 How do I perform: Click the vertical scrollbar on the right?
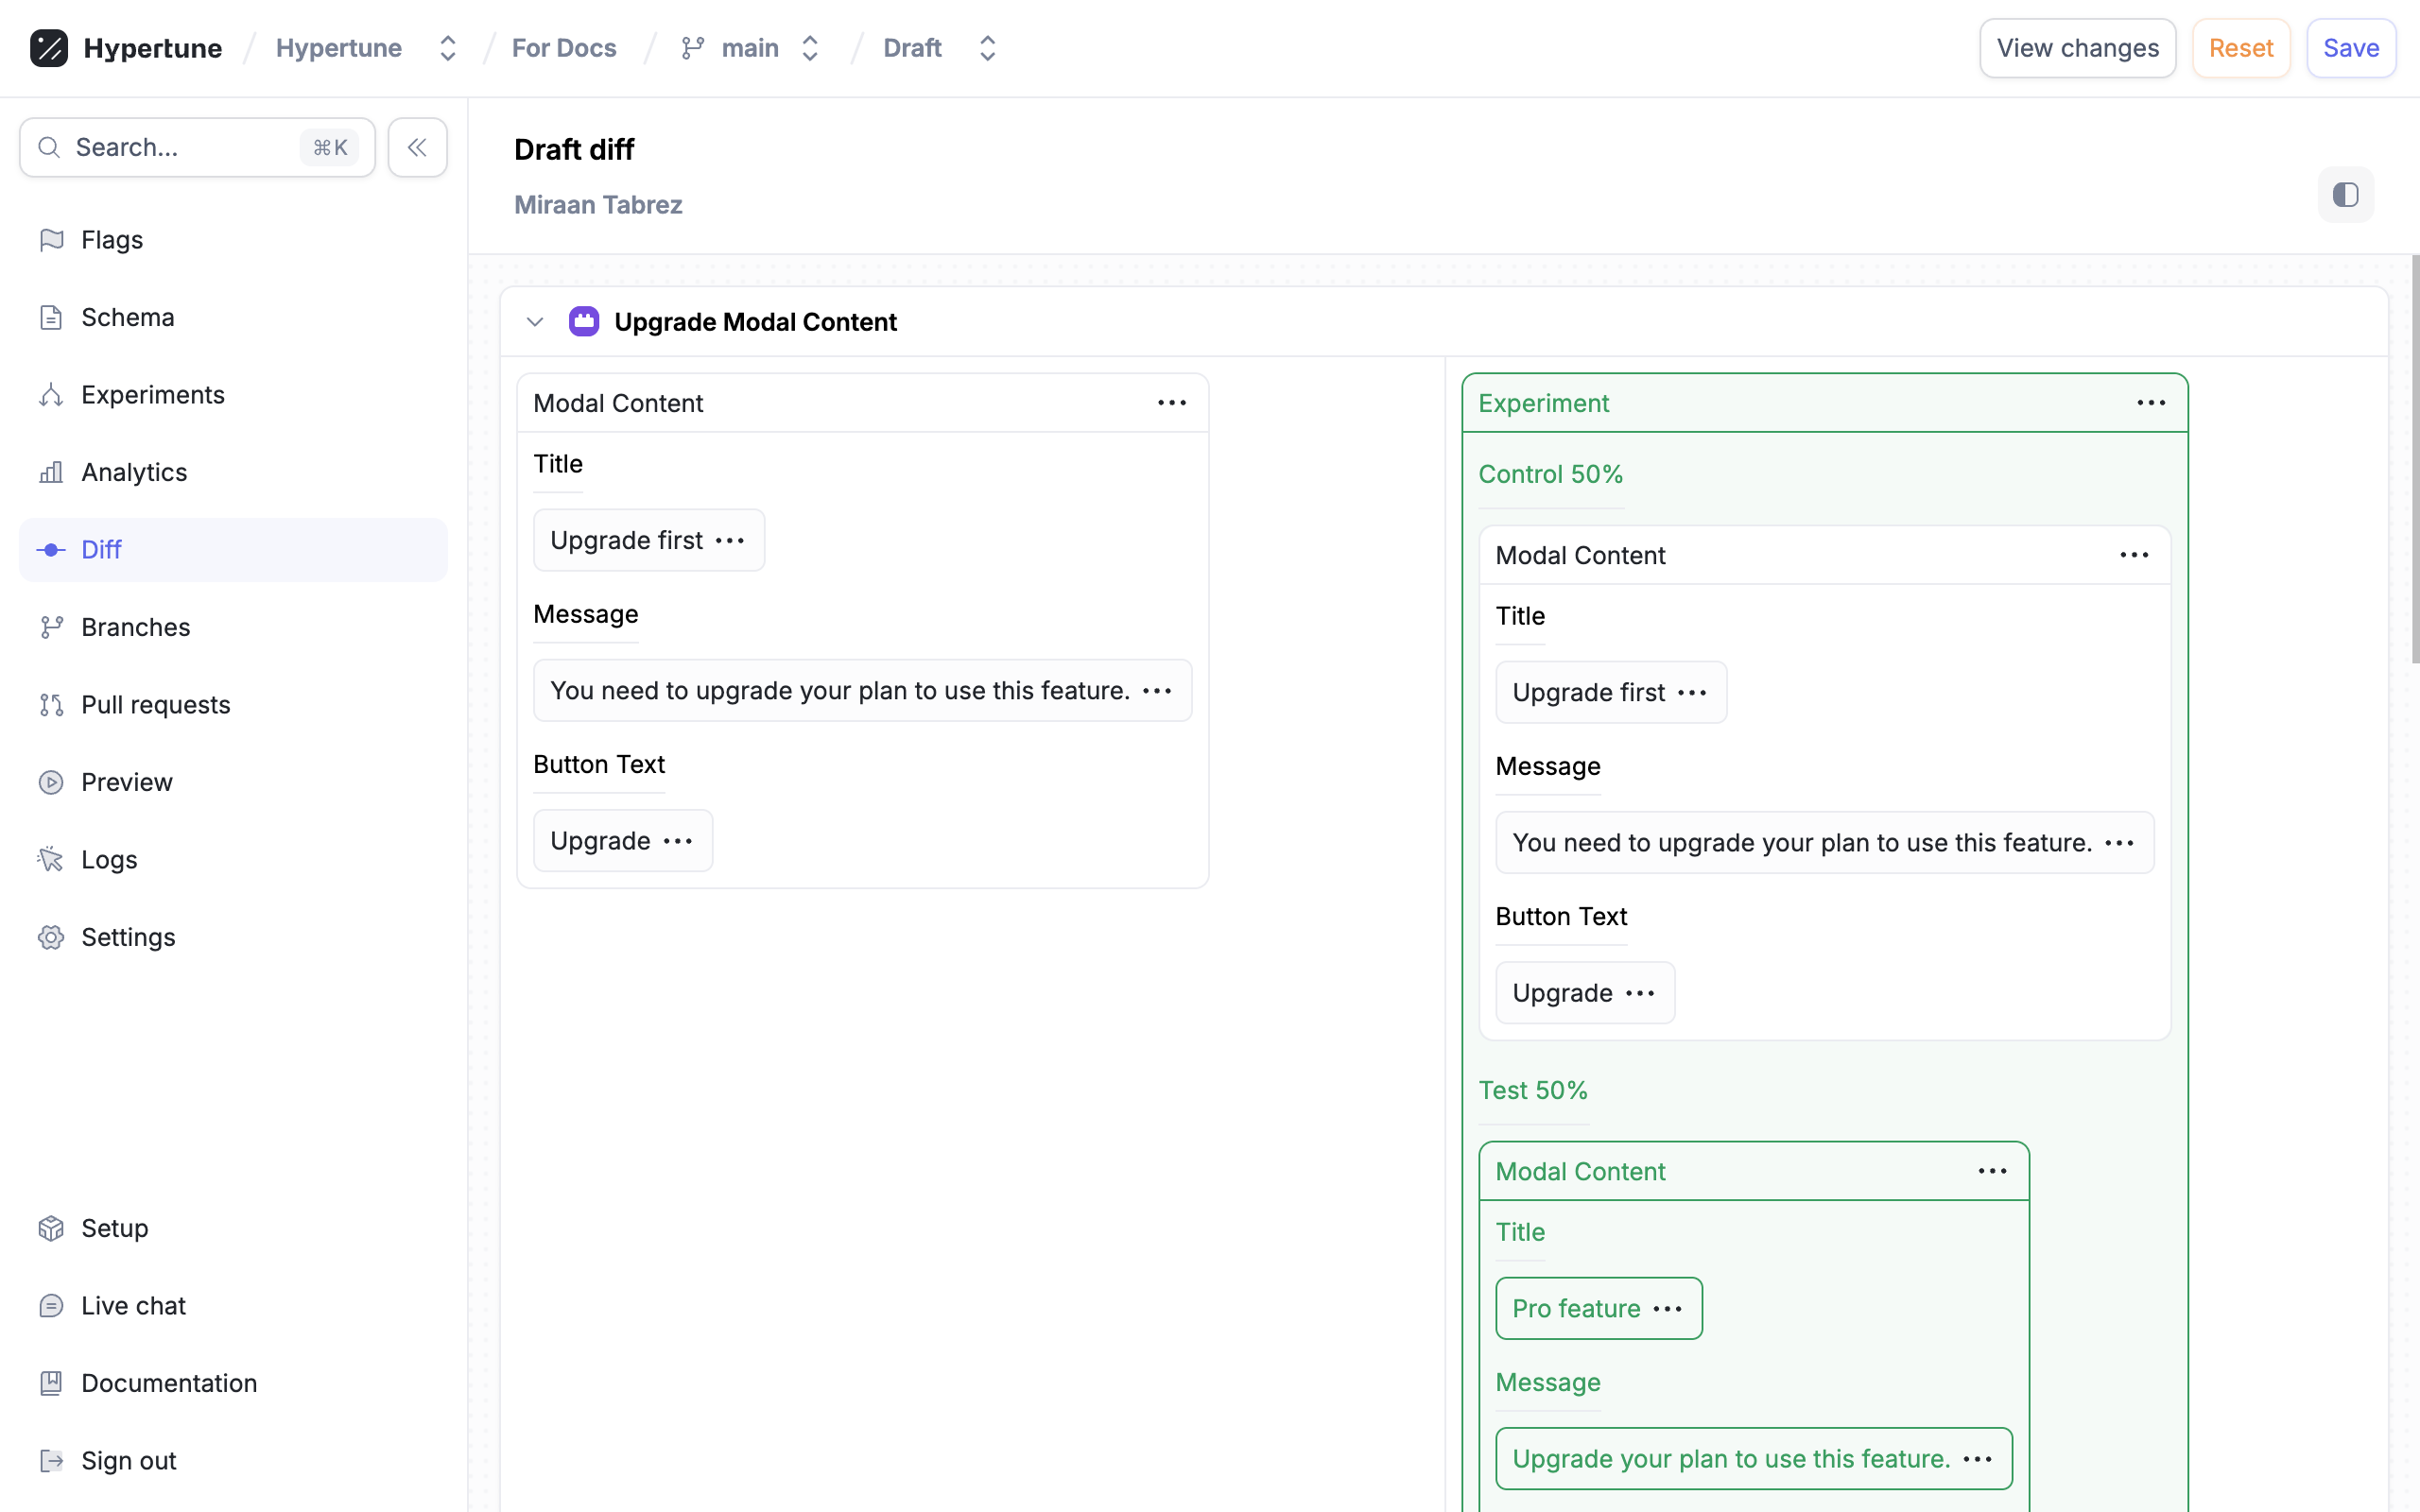(x=2414, y=460)
